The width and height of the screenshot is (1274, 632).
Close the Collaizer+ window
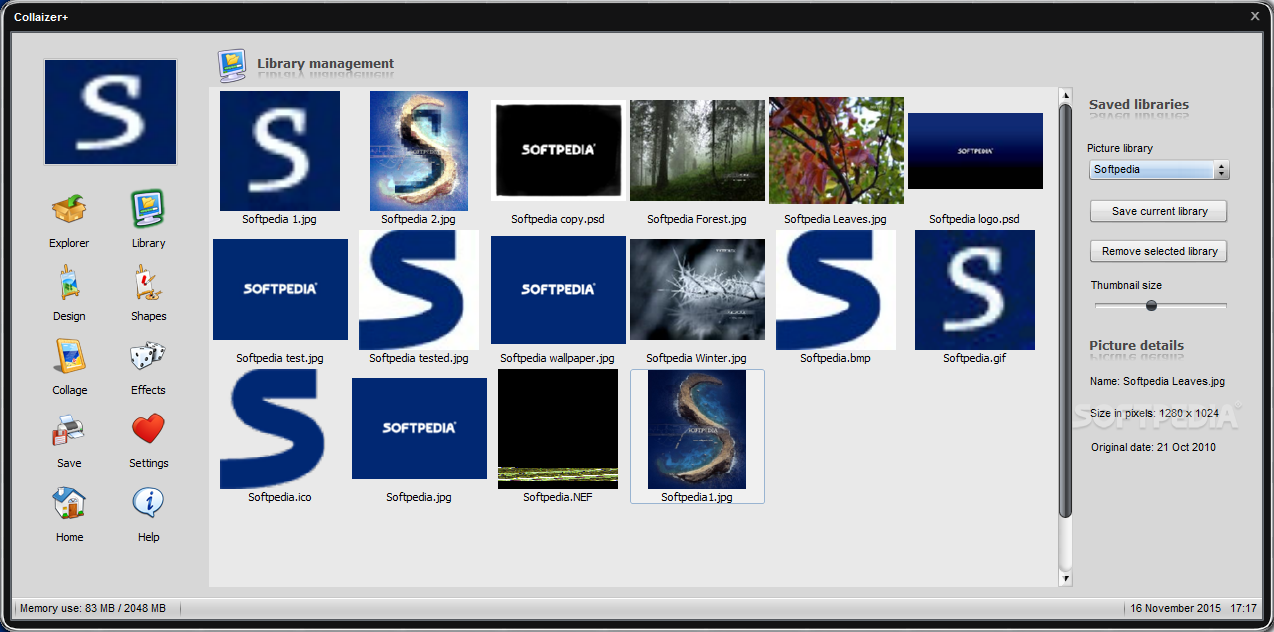pyautogui.click(x=1255, y=15)
